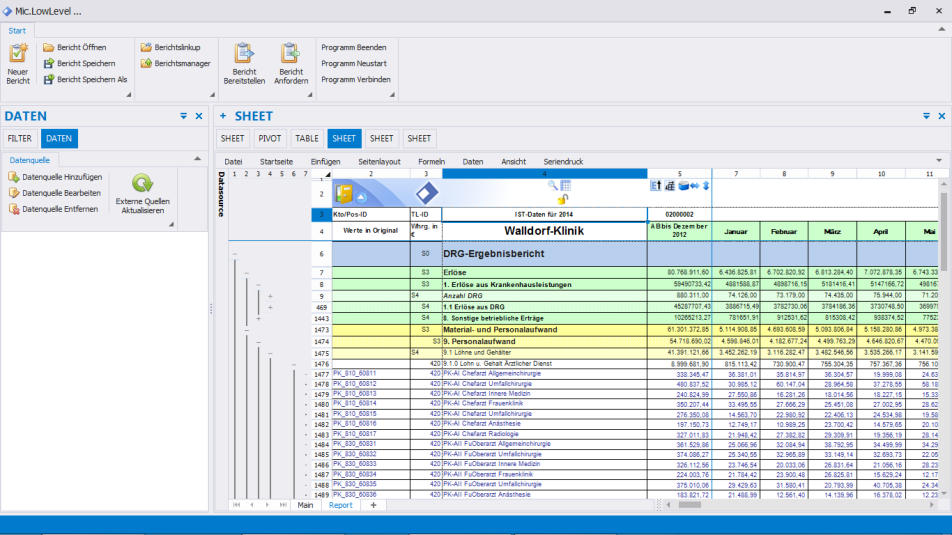Click the Bericht Anfordern icon

(290, 54)
